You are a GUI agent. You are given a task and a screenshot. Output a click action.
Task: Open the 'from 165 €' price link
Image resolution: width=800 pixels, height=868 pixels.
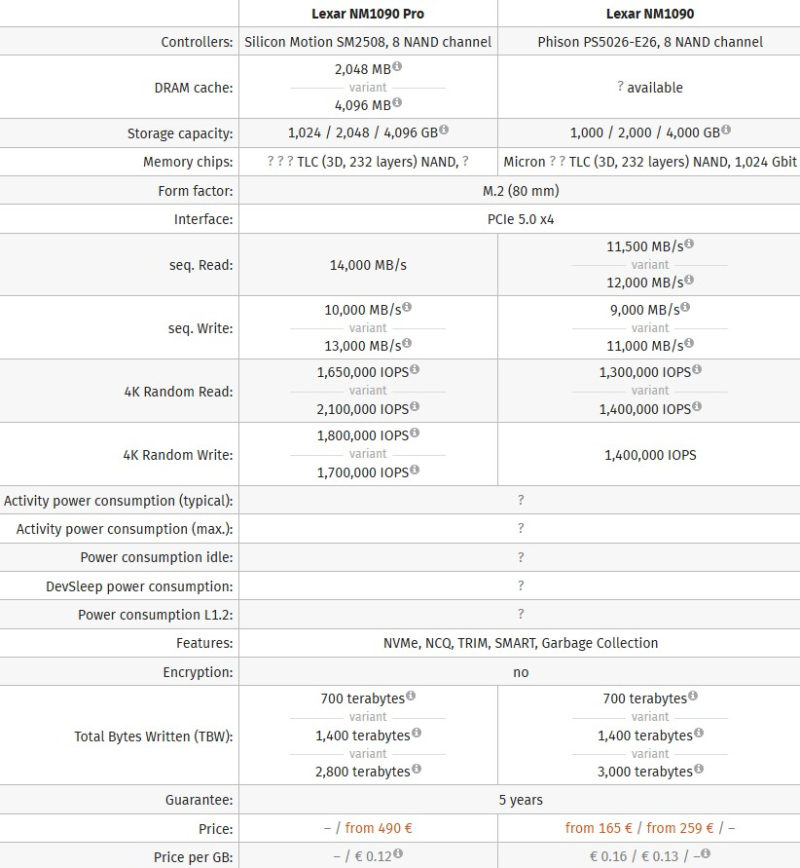click(598, 828)
